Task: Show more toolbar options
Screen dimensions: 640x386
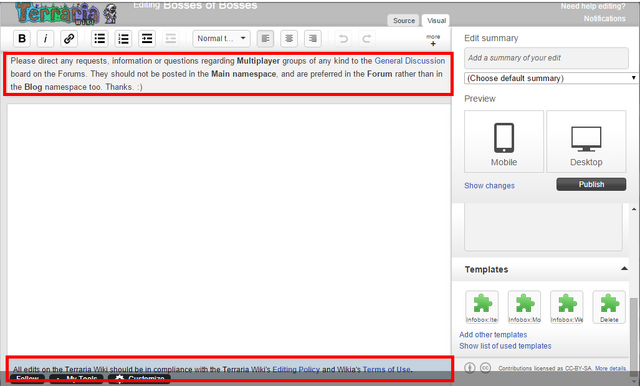Action: [433, 40]
